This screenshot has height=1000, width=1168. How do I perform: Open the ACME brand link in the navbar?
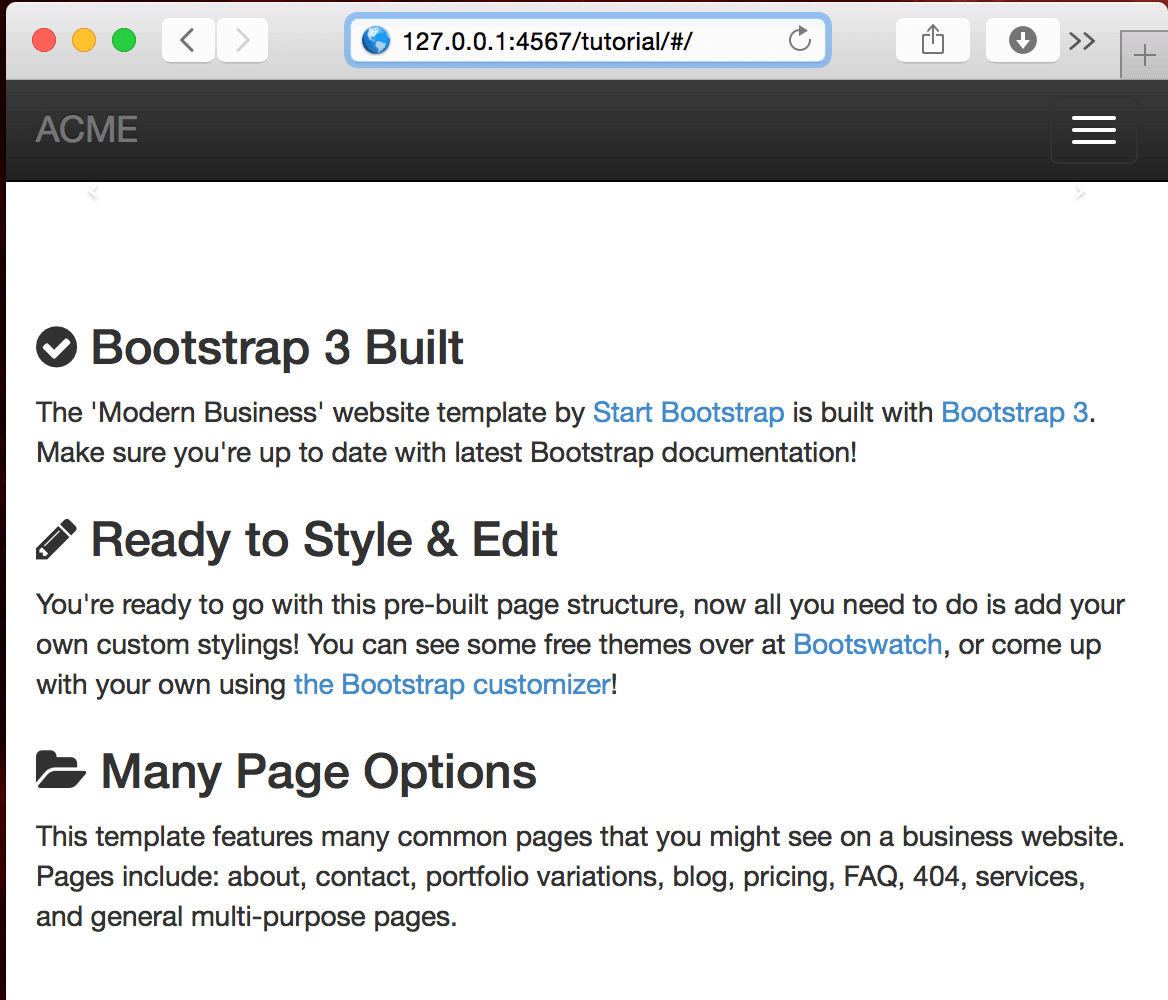87,130
